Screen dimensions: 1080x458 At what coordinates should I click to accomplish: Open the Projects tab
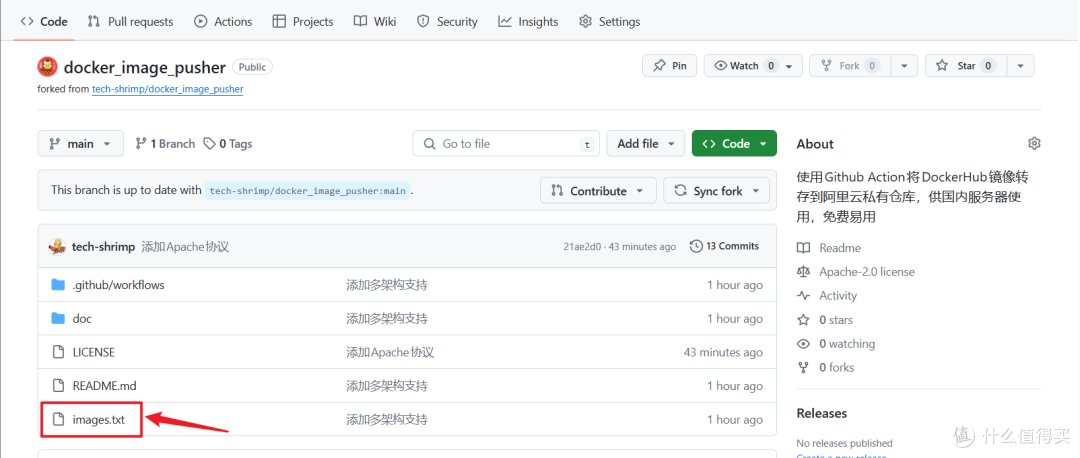tap(303, 21)
